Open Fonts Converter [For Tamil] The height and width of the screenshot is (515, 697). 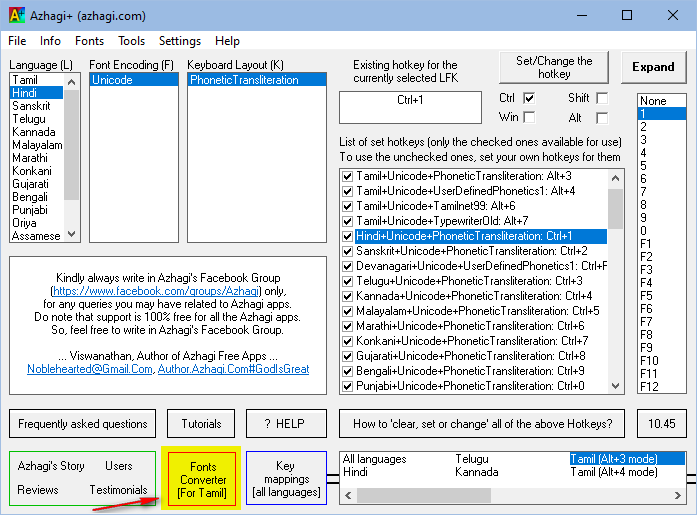click(202, 479)
